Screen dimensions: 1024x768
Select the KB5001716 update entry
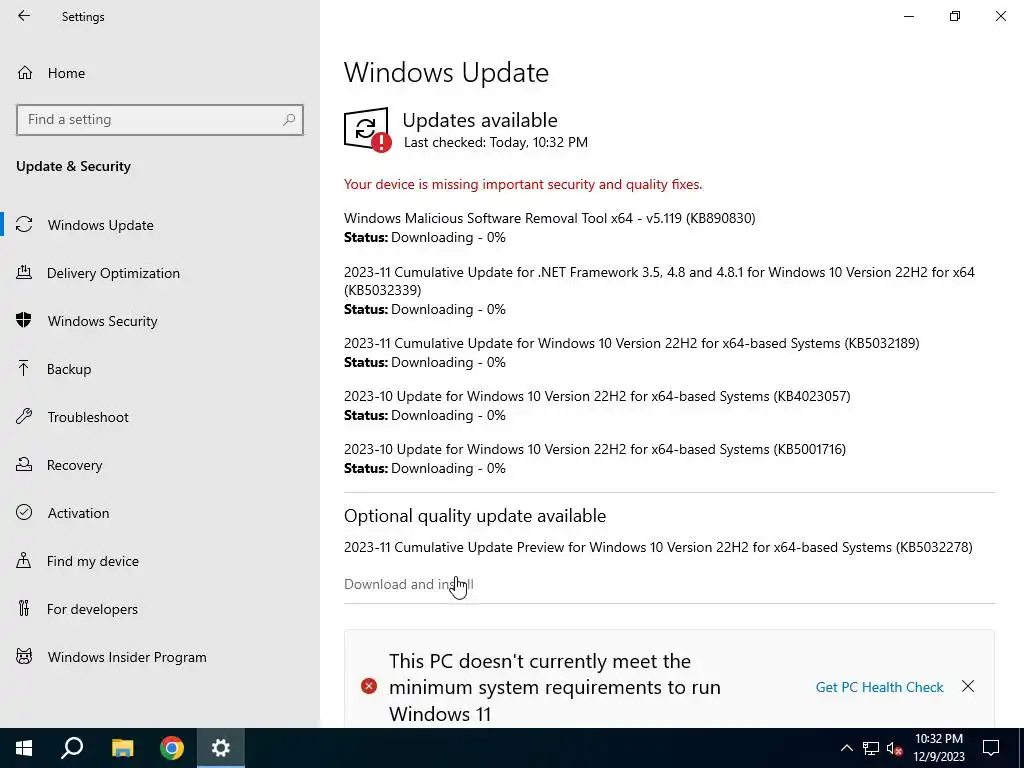coord(595,449)
